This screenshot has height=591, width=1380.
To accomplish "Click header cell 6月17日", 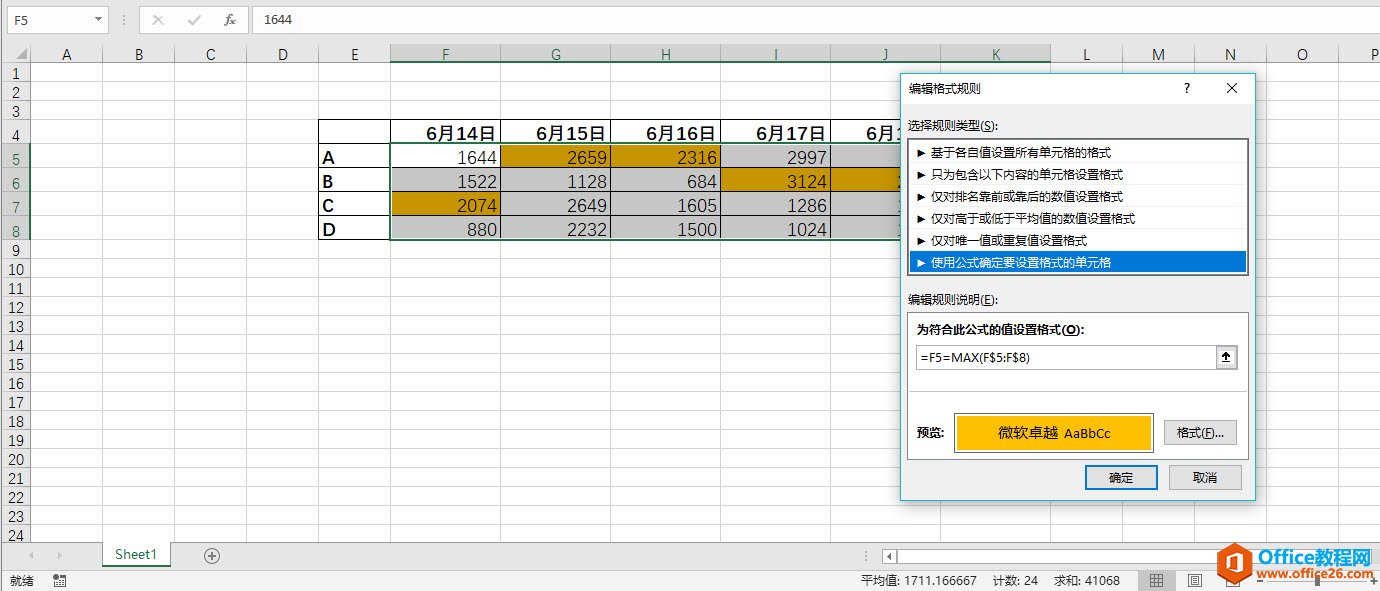I will pos(776,132).
